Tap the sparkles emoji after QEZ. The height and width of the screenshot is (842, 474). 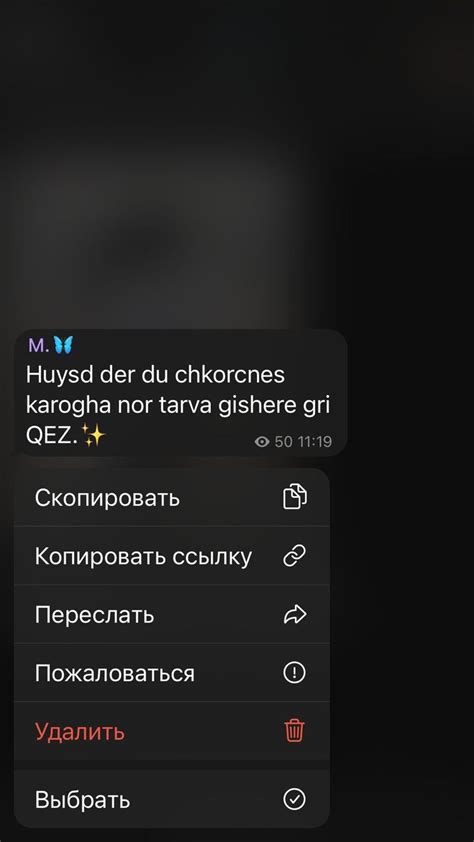coord(93,435)
